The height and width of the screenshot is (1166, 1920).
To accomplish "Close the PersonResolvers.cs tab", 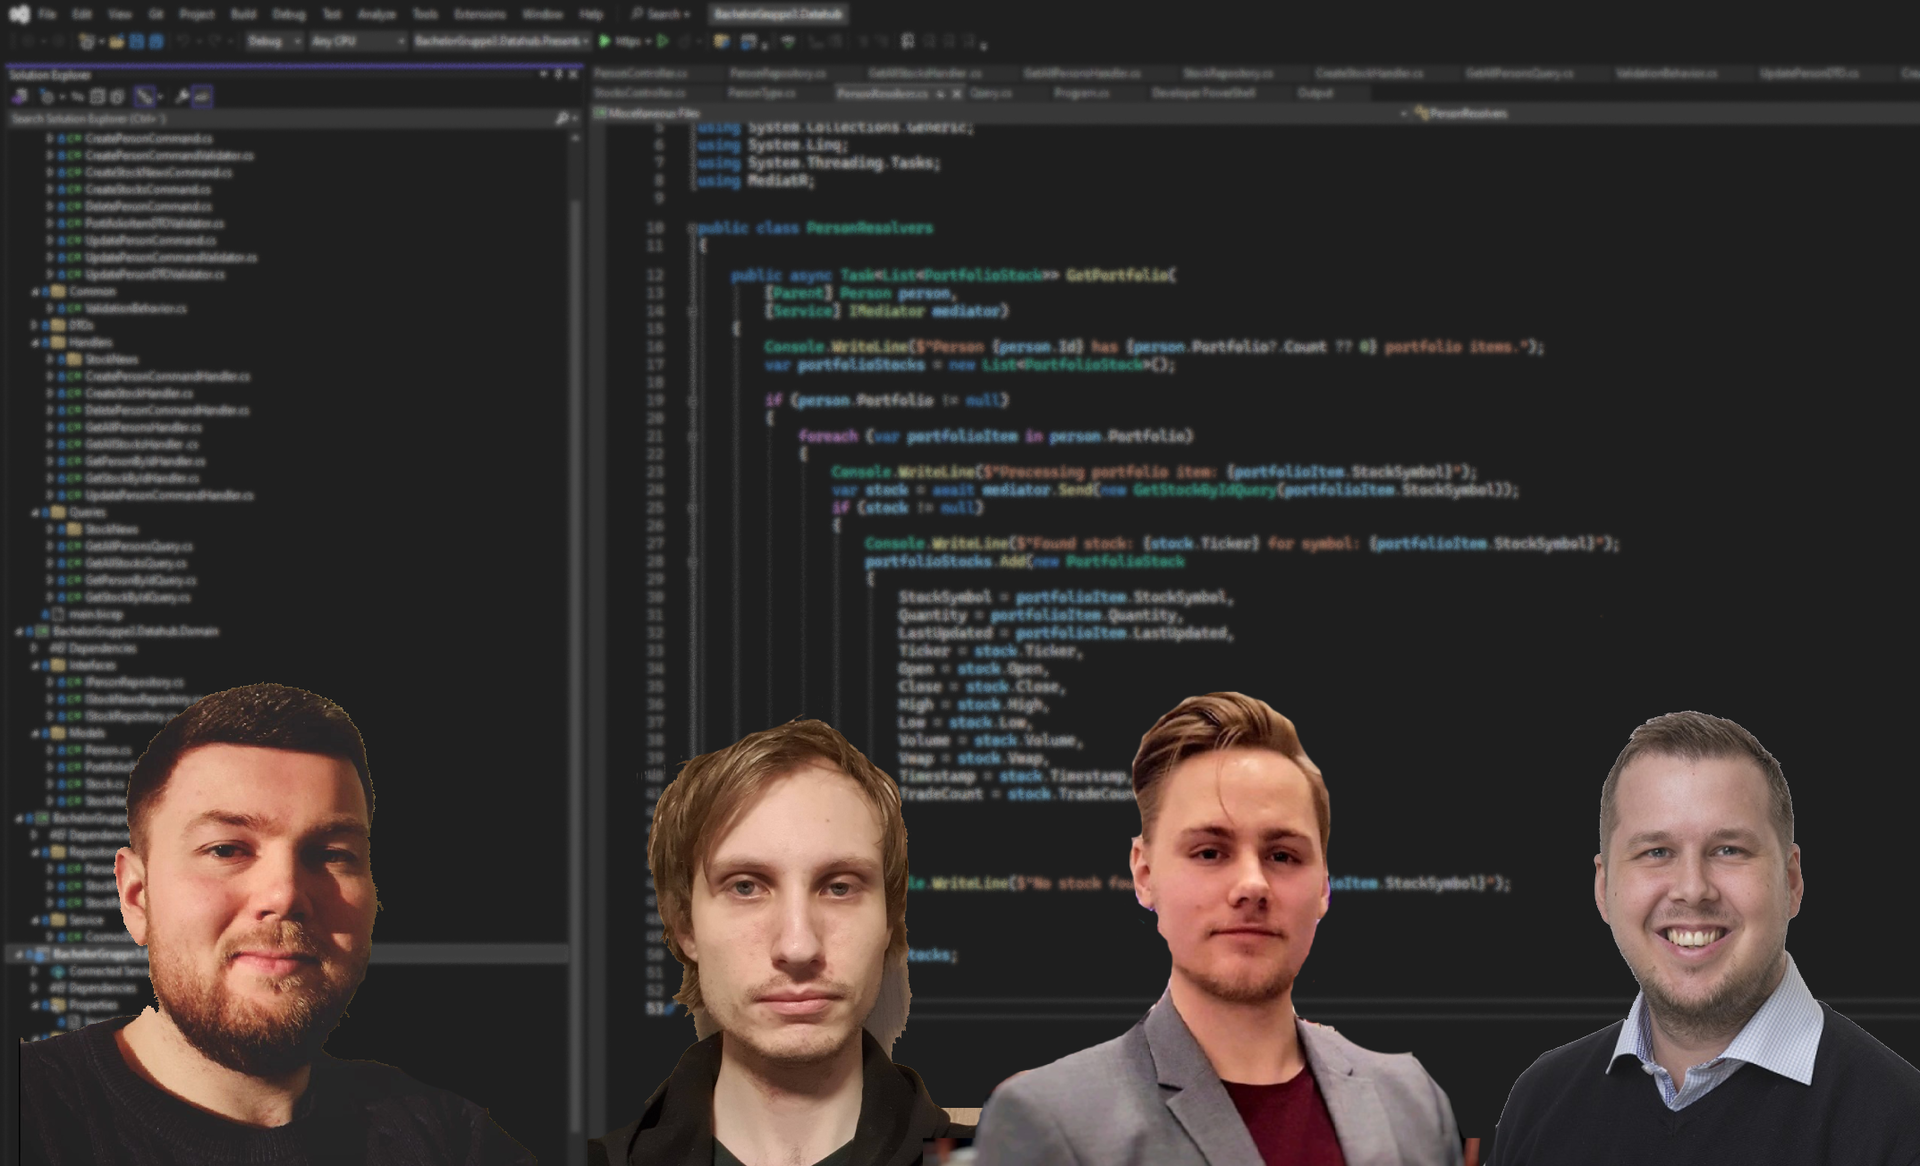I will coord(956,93).
